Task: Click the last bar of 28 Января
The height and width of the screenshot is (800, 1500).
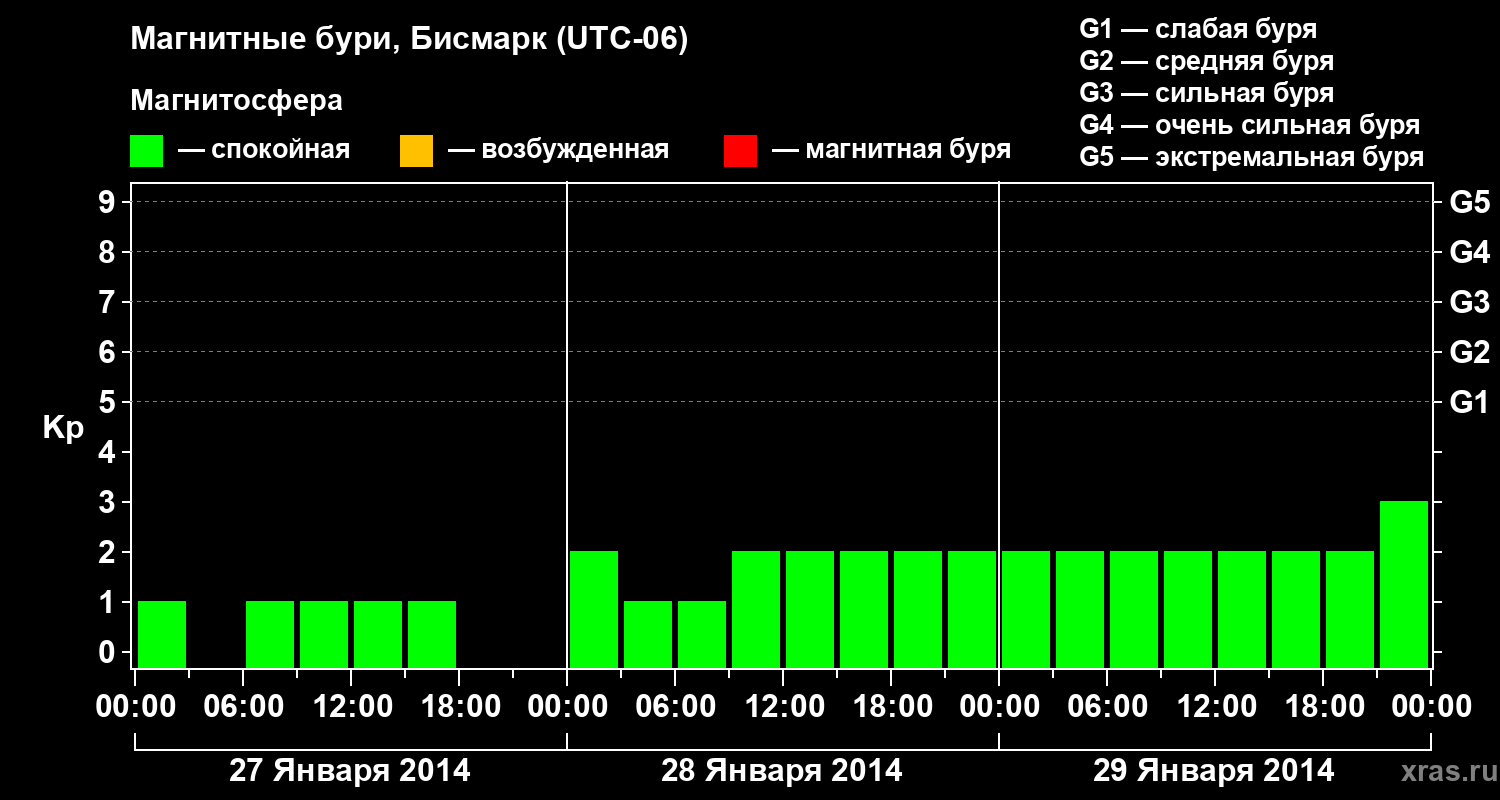Action: coord(972,609)
